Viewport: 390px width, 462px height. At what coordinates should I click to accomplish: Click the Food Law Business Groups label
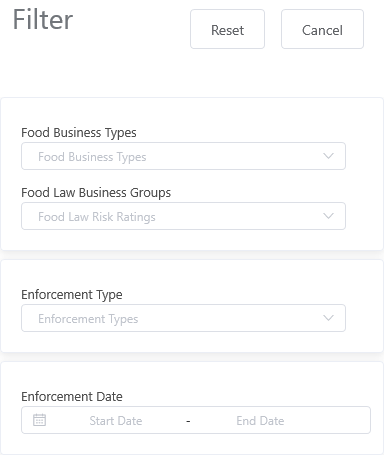[x=96, y=193]
